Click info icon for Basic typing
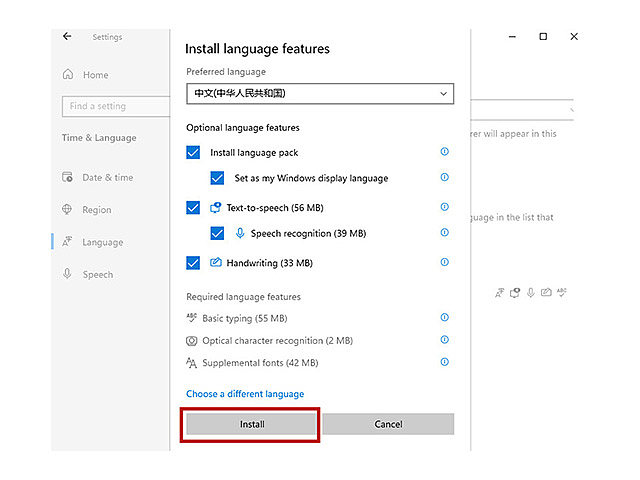 pyautogui.click(x=444, y=317)
